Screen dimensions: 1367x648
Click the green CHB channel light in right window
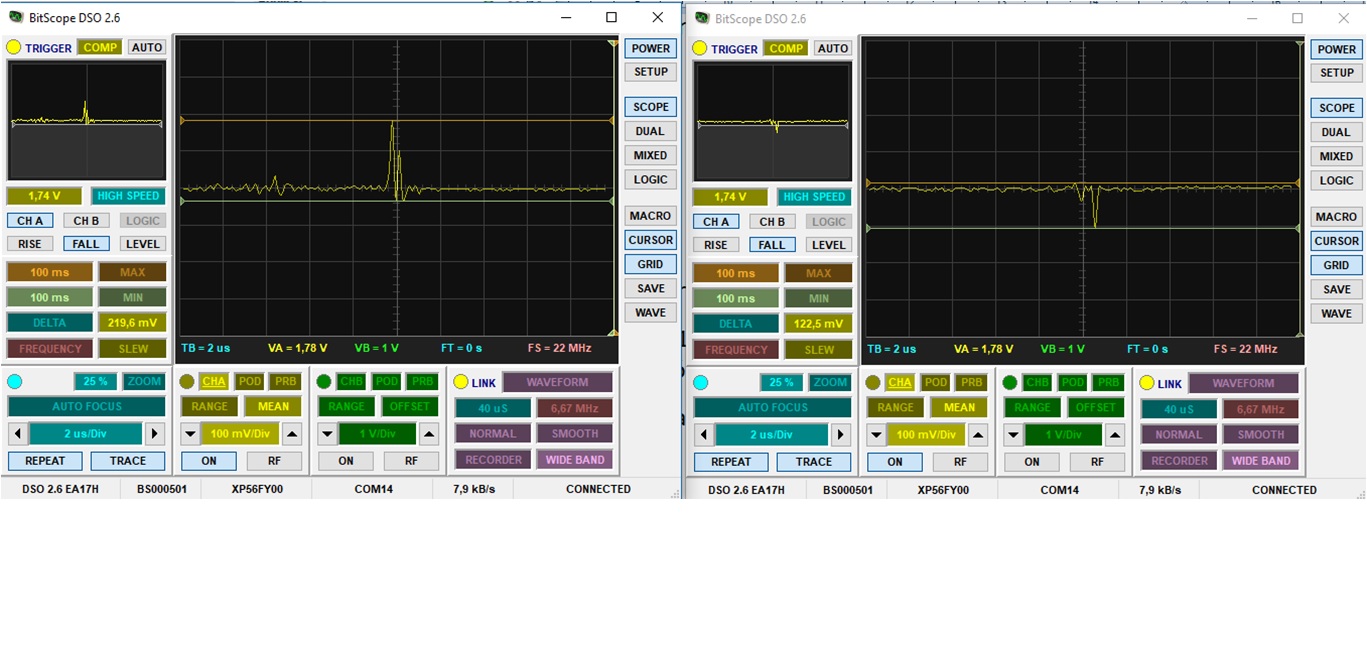1010,383
